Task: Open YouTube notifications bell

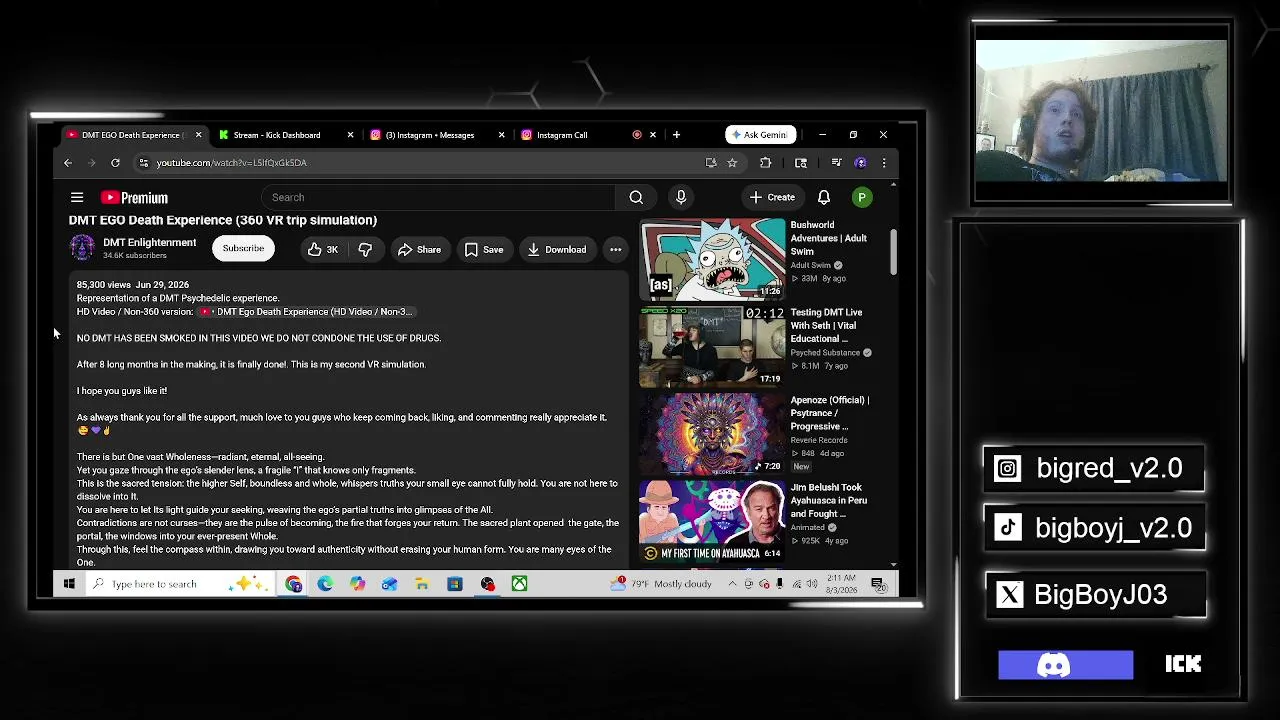Action: 824,198
